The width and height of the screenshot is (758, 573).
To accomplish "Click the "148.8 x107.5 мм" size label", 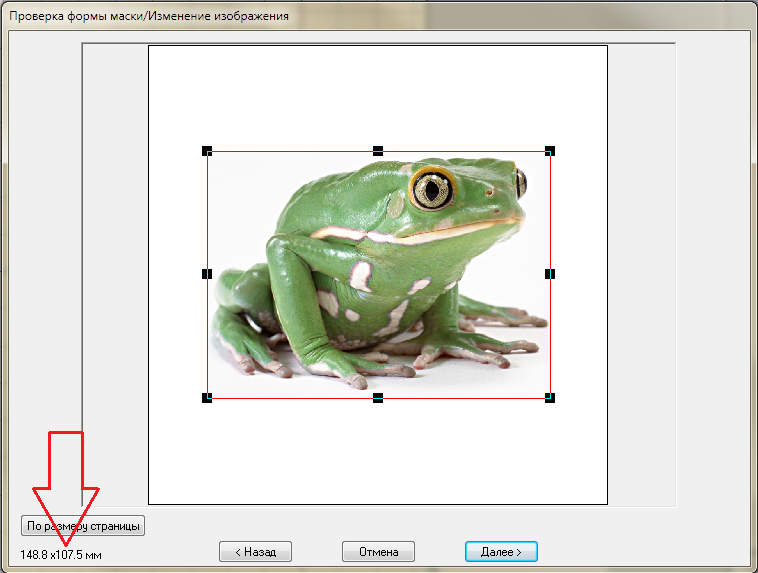I will click(61, 554).
